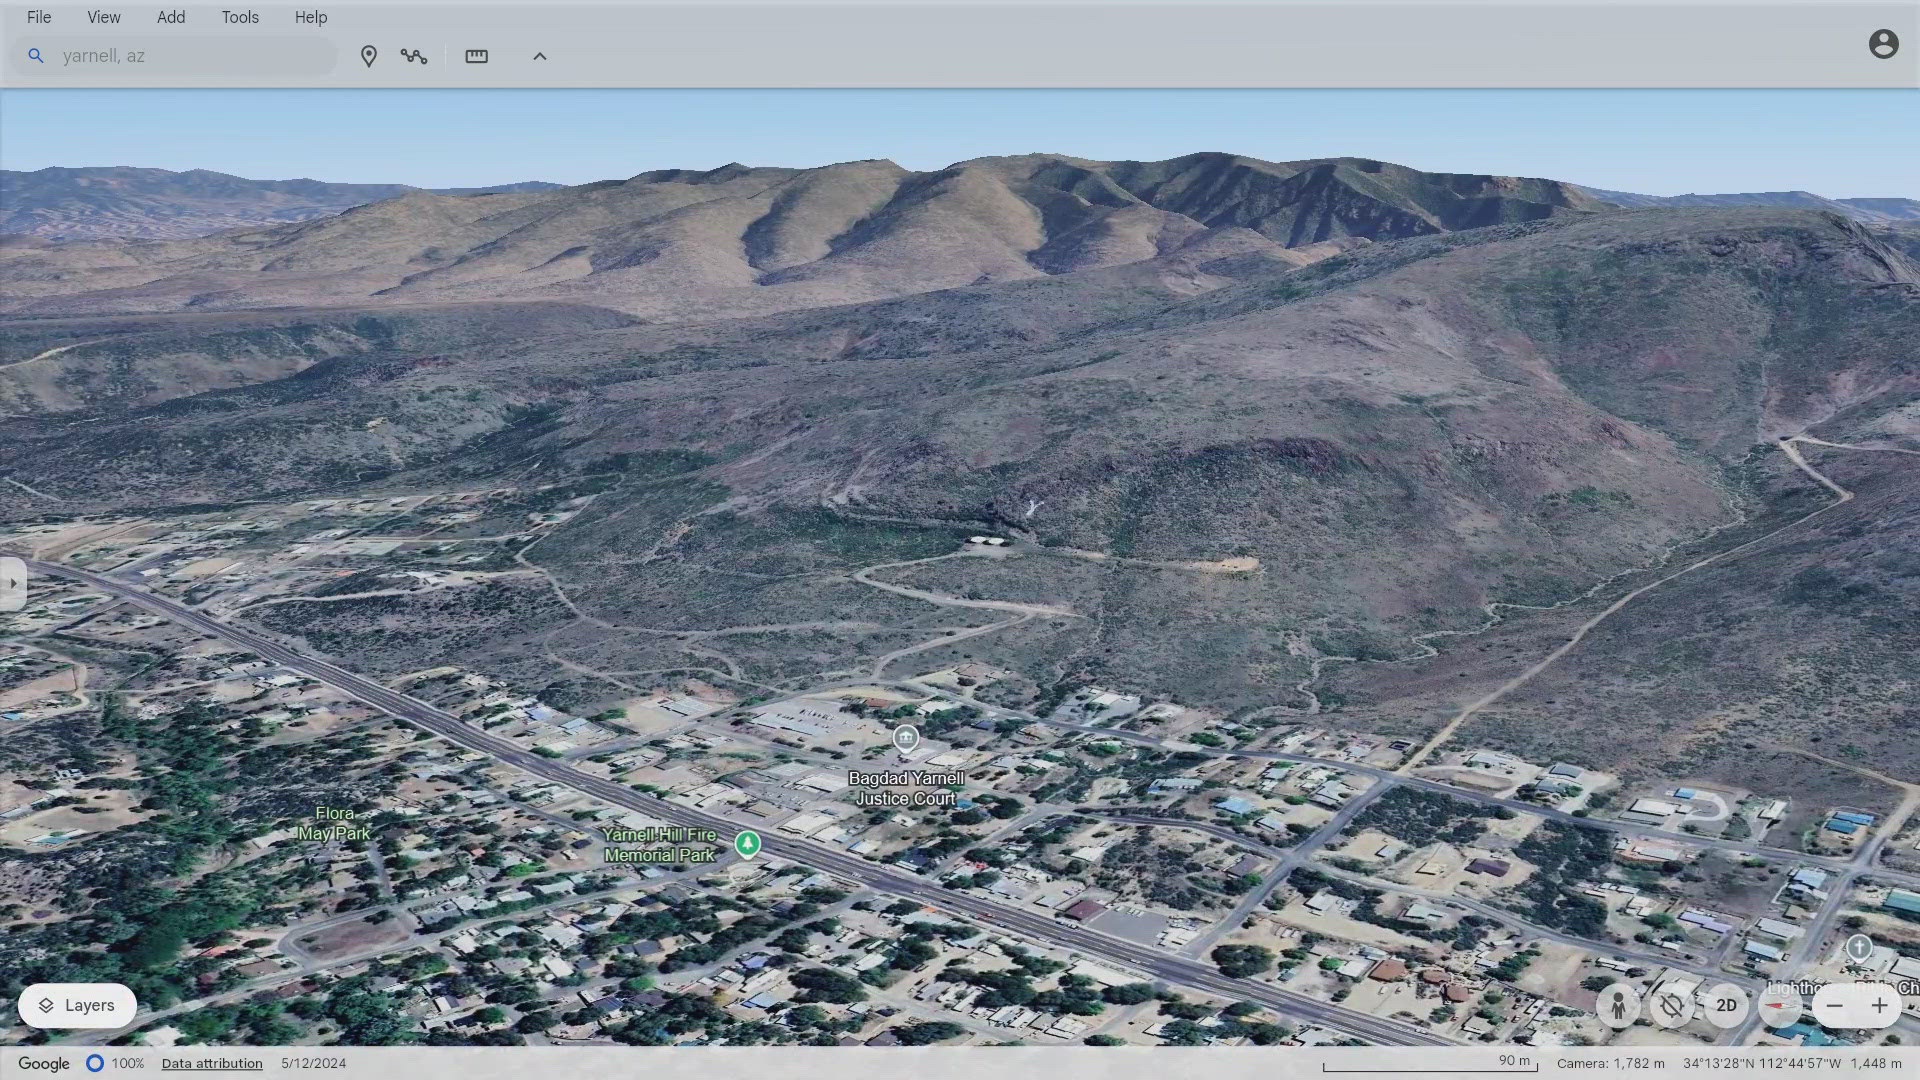Open the account profile icon
The image size is (1920, 1080).
(x=1884, y=44)
